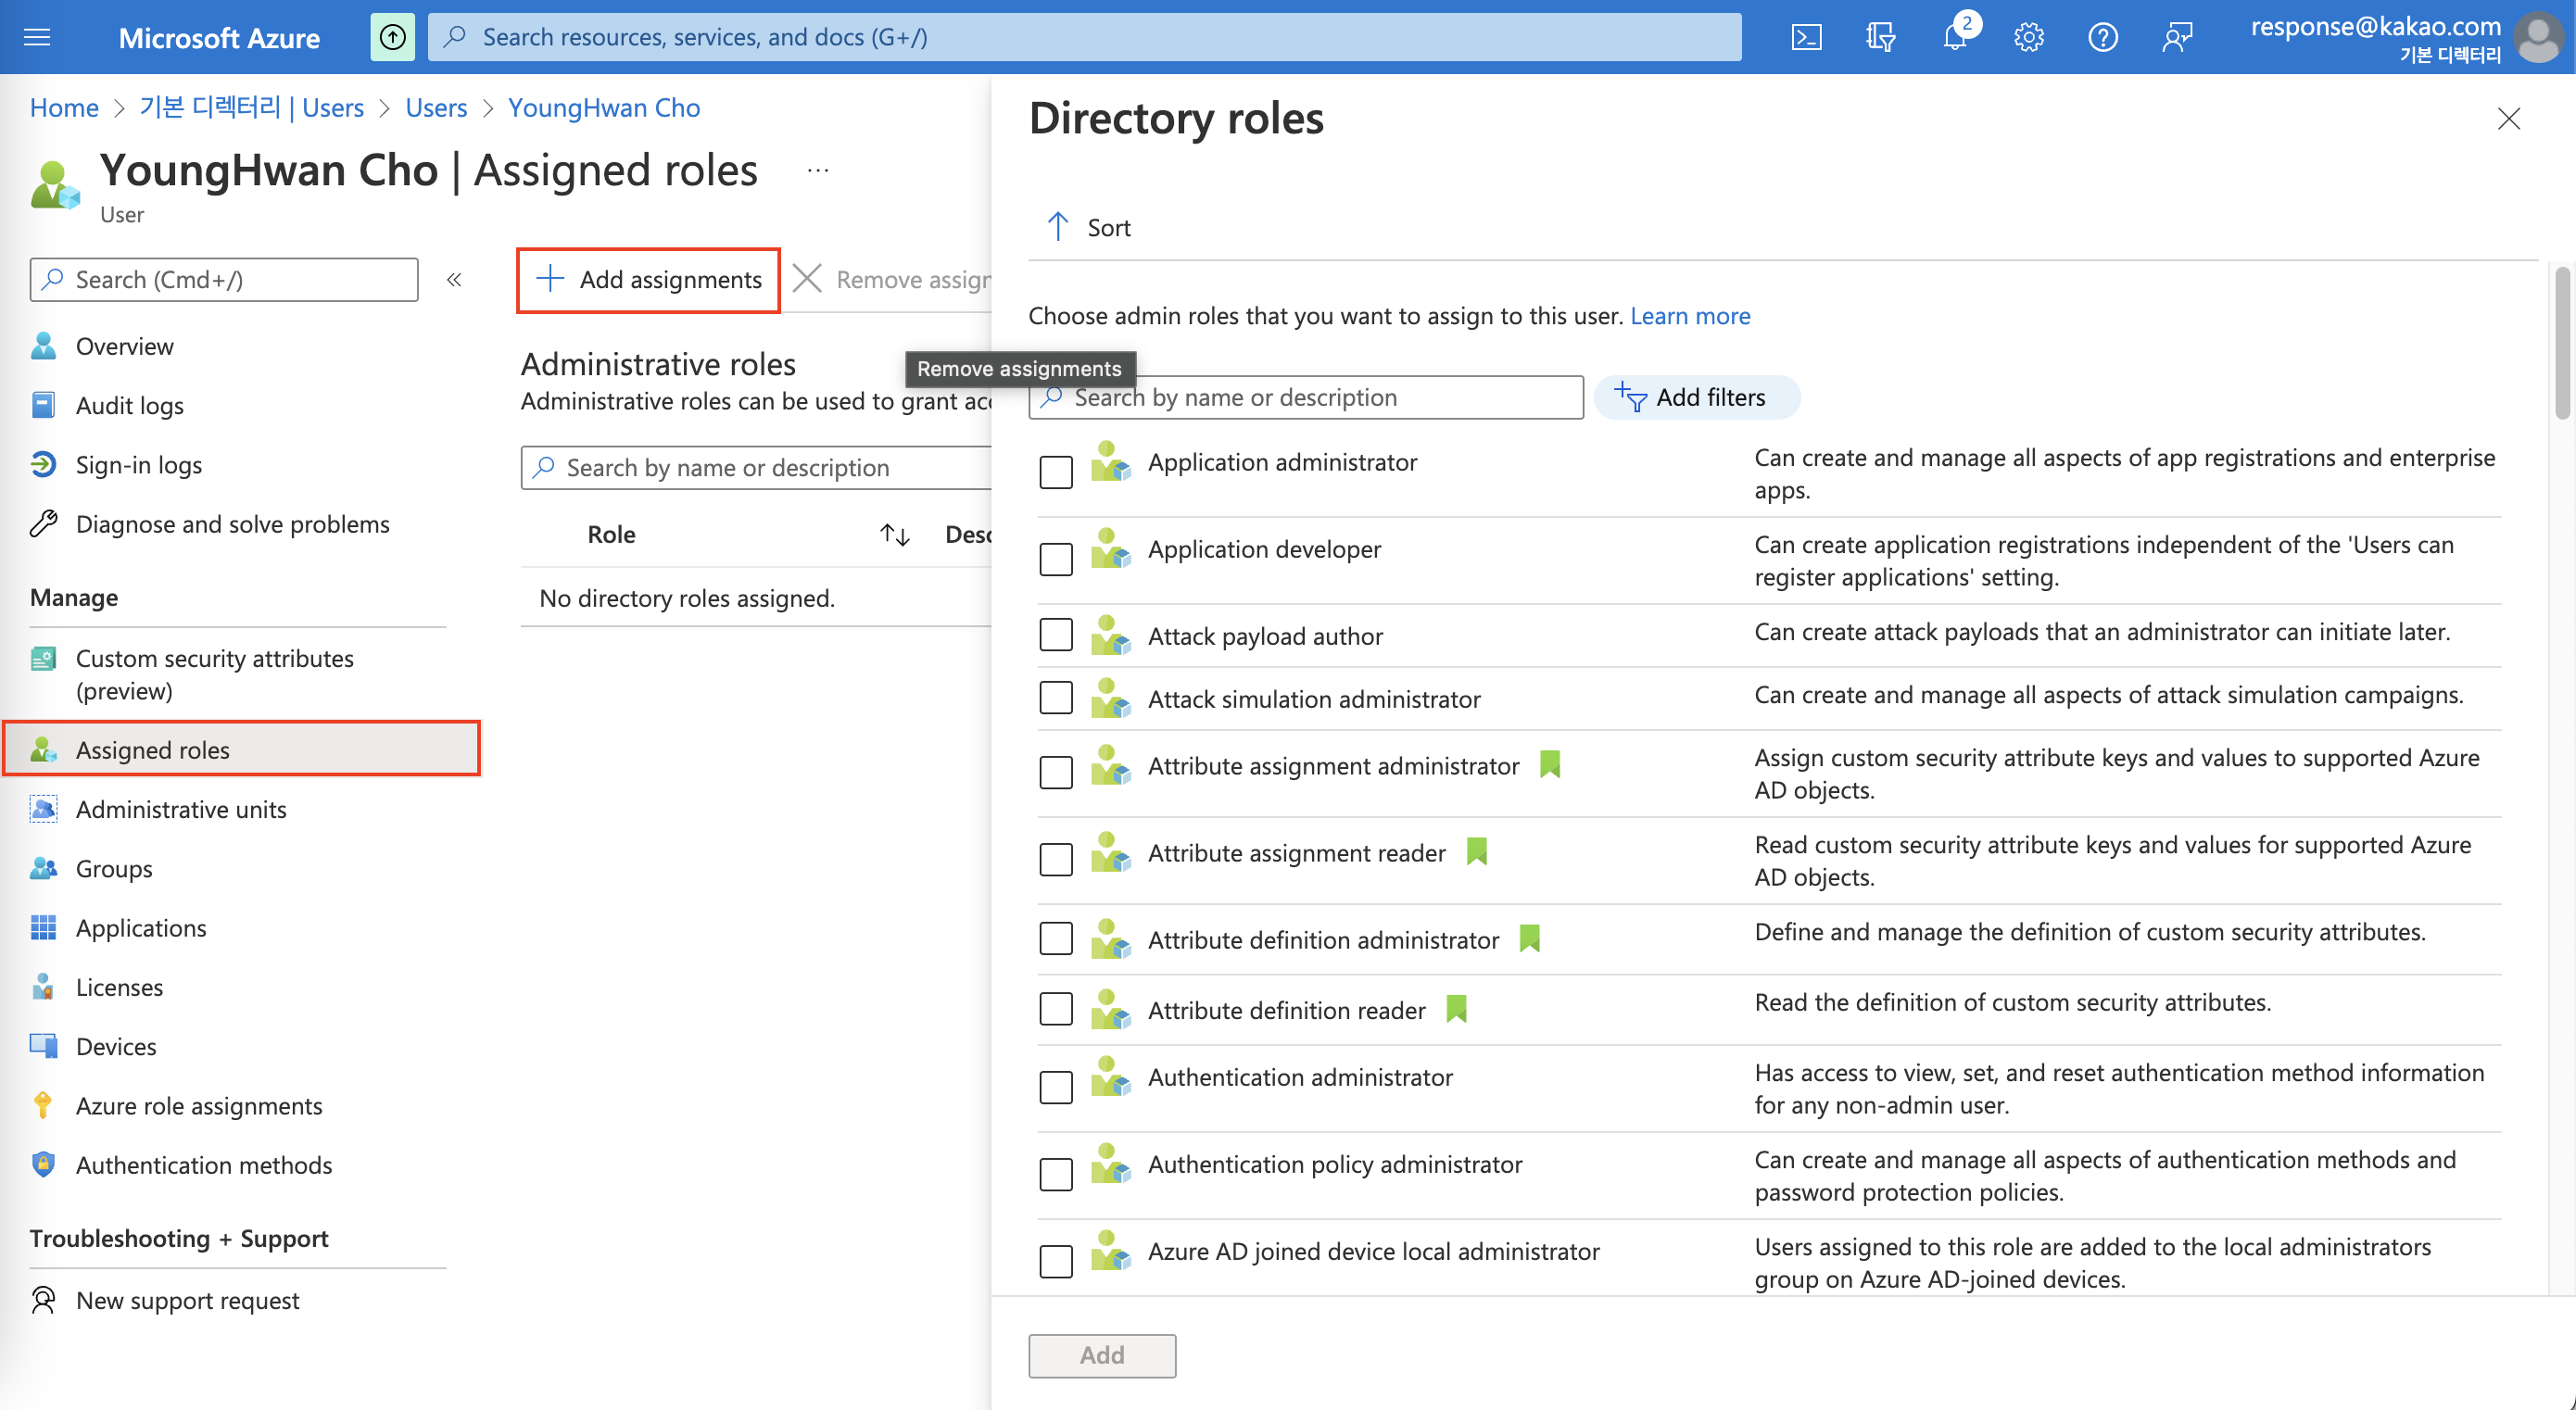Screen dimensions: 2576x1410
Task: Click preview bookmark on Attribute assignment reader
Action: click(x=1477, y=852)
